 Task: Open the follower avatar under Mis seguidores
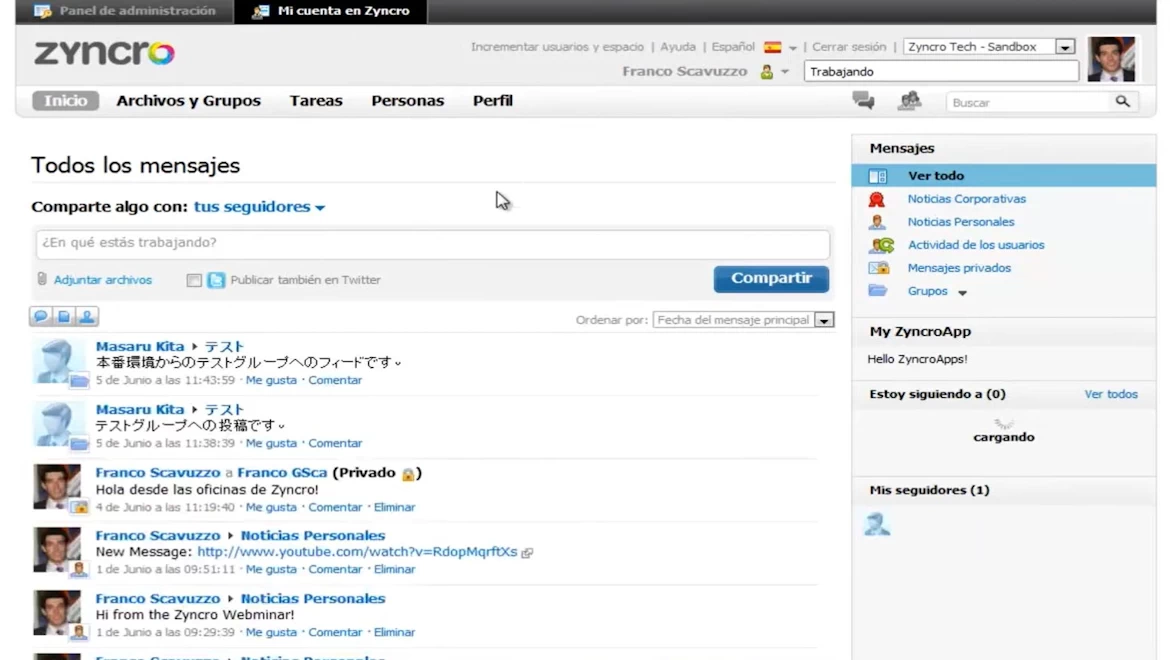[x=877, y=524]
